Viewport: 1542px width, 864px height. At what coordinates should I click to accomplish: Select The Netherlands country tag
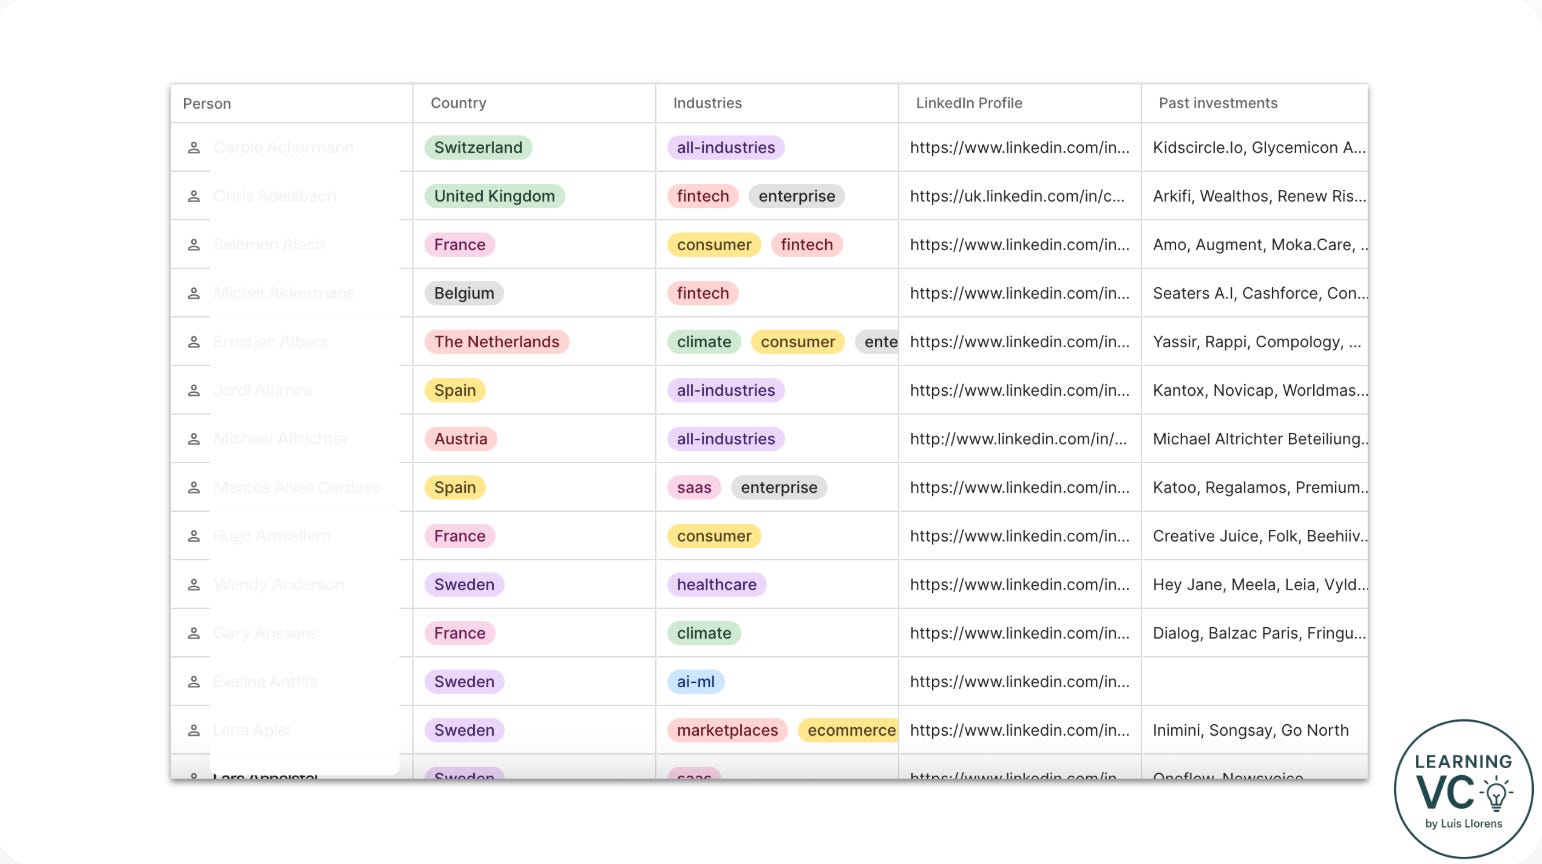[x=497, y=342]
